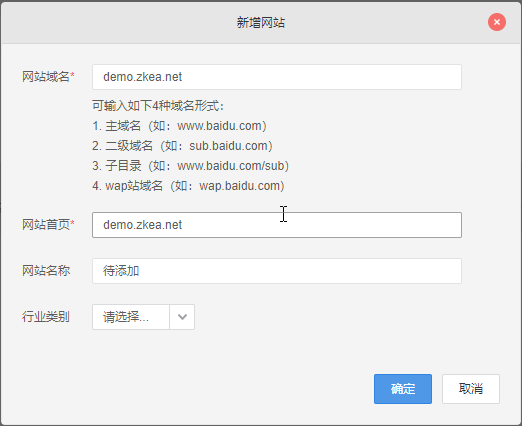Click the red asterisk beside 网站域名

(x=72, y=75)
